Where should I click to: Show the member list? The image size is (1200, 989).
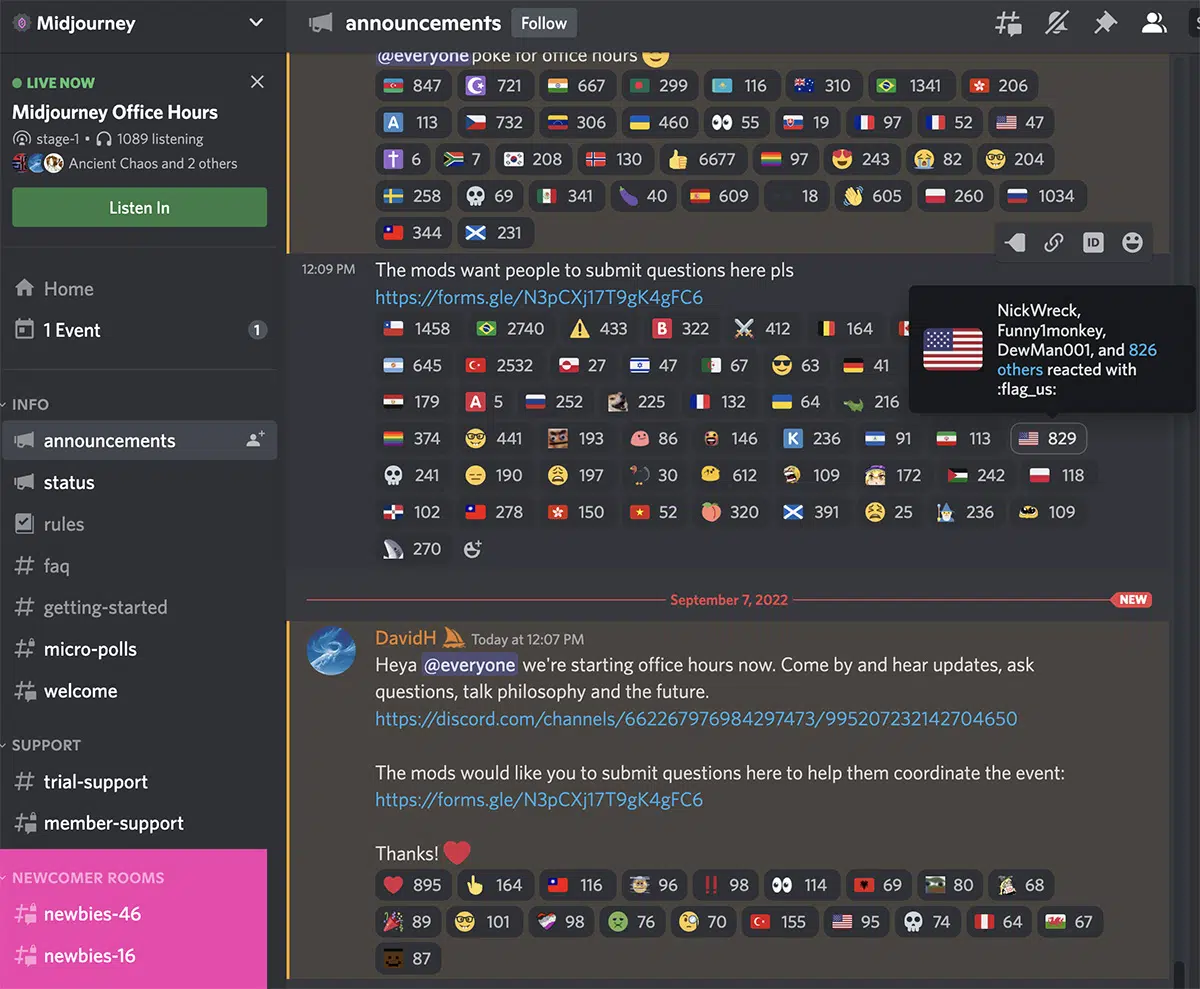pos(1154,22)
